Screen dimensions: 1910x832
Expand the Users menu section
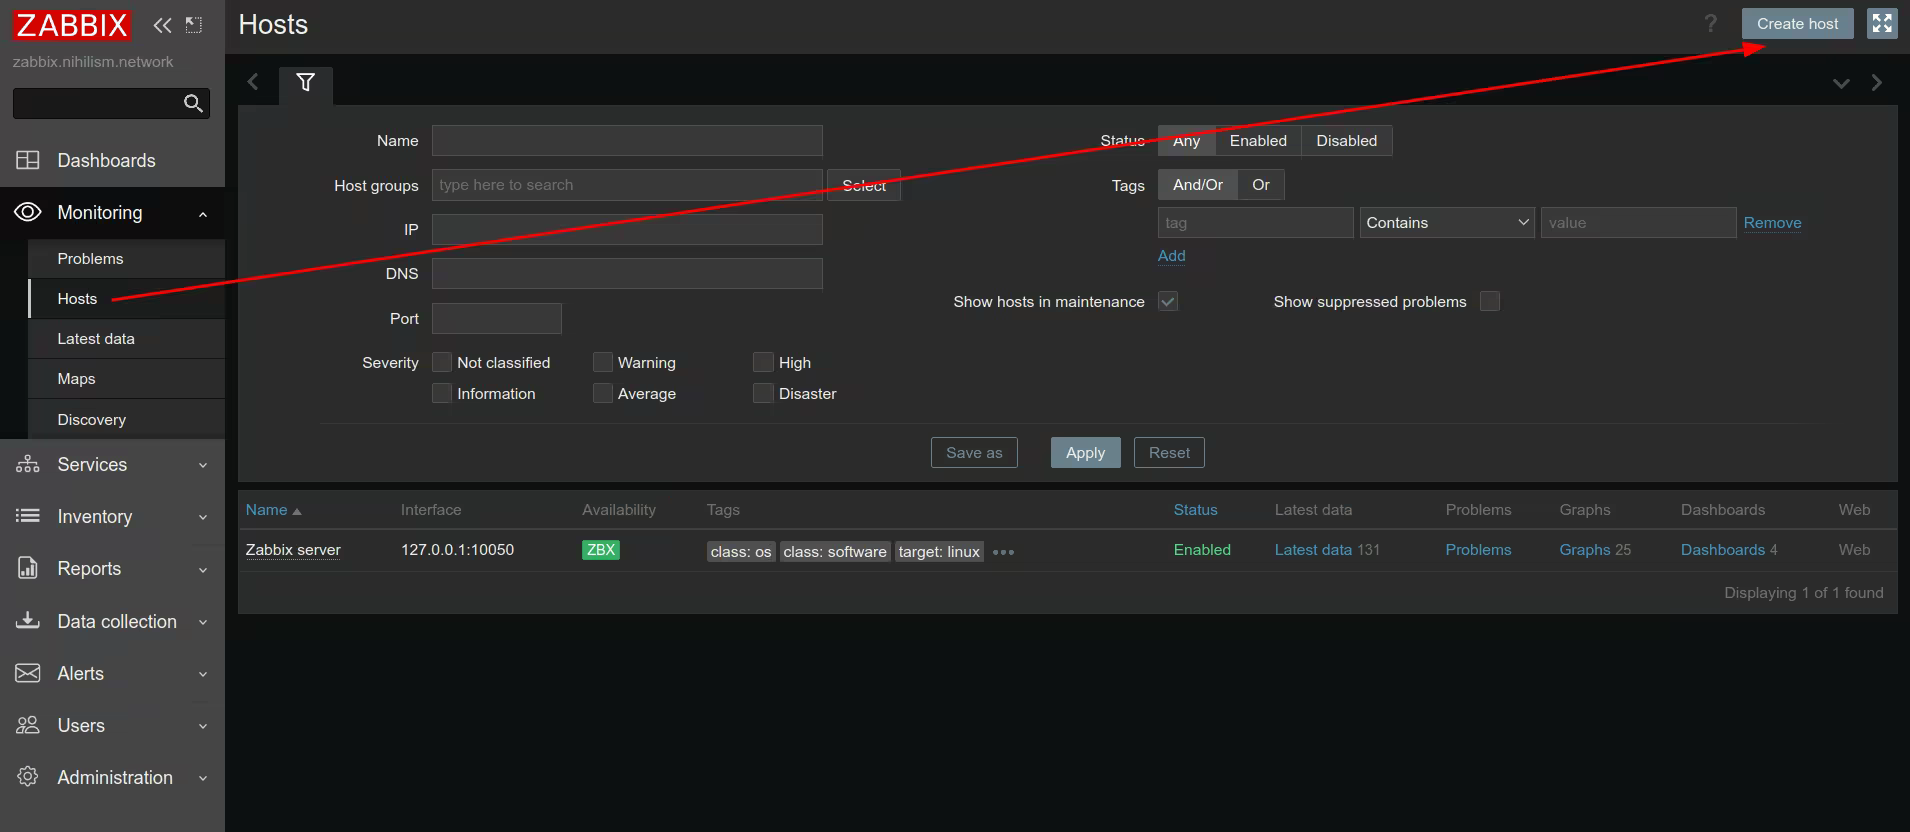click(x=203, y=726)
